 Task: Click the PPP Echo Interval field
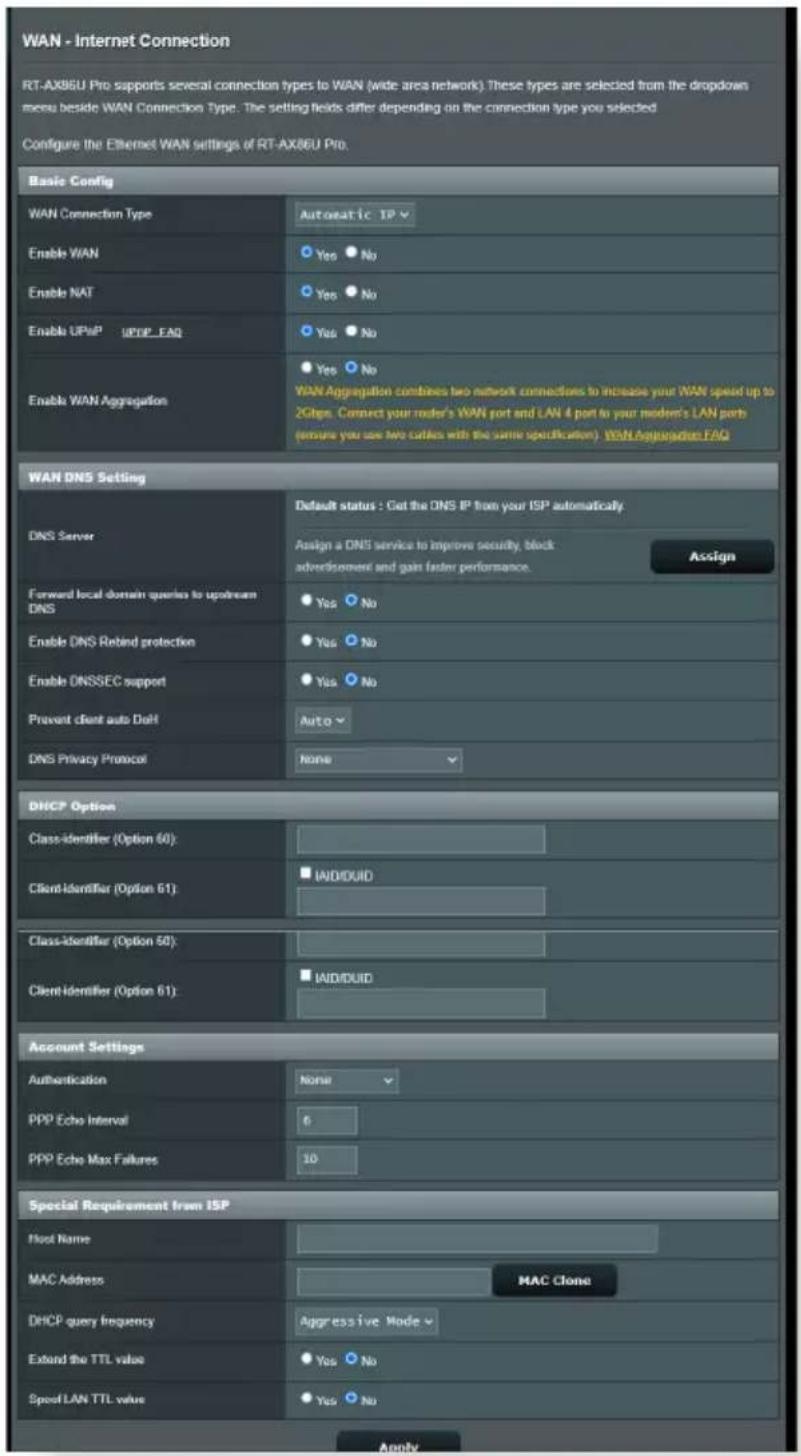[327, 1120]
